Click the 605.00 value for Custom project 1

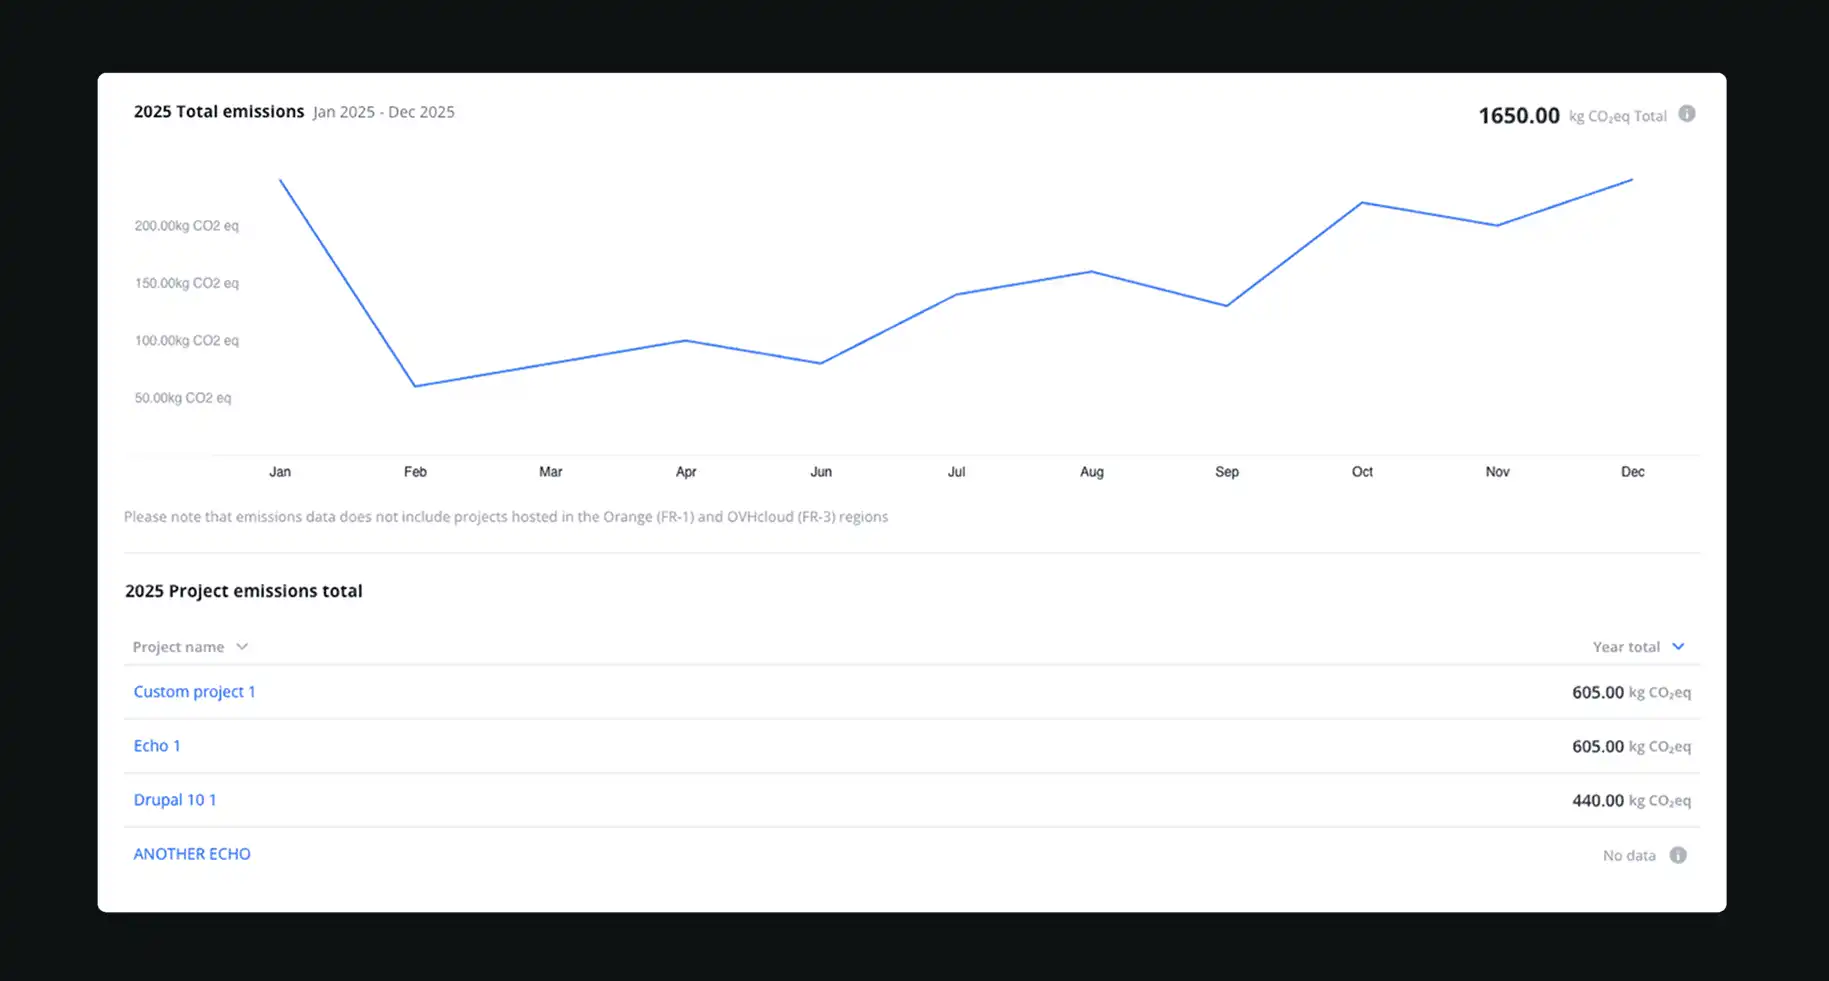click(x=1598, y=692)
